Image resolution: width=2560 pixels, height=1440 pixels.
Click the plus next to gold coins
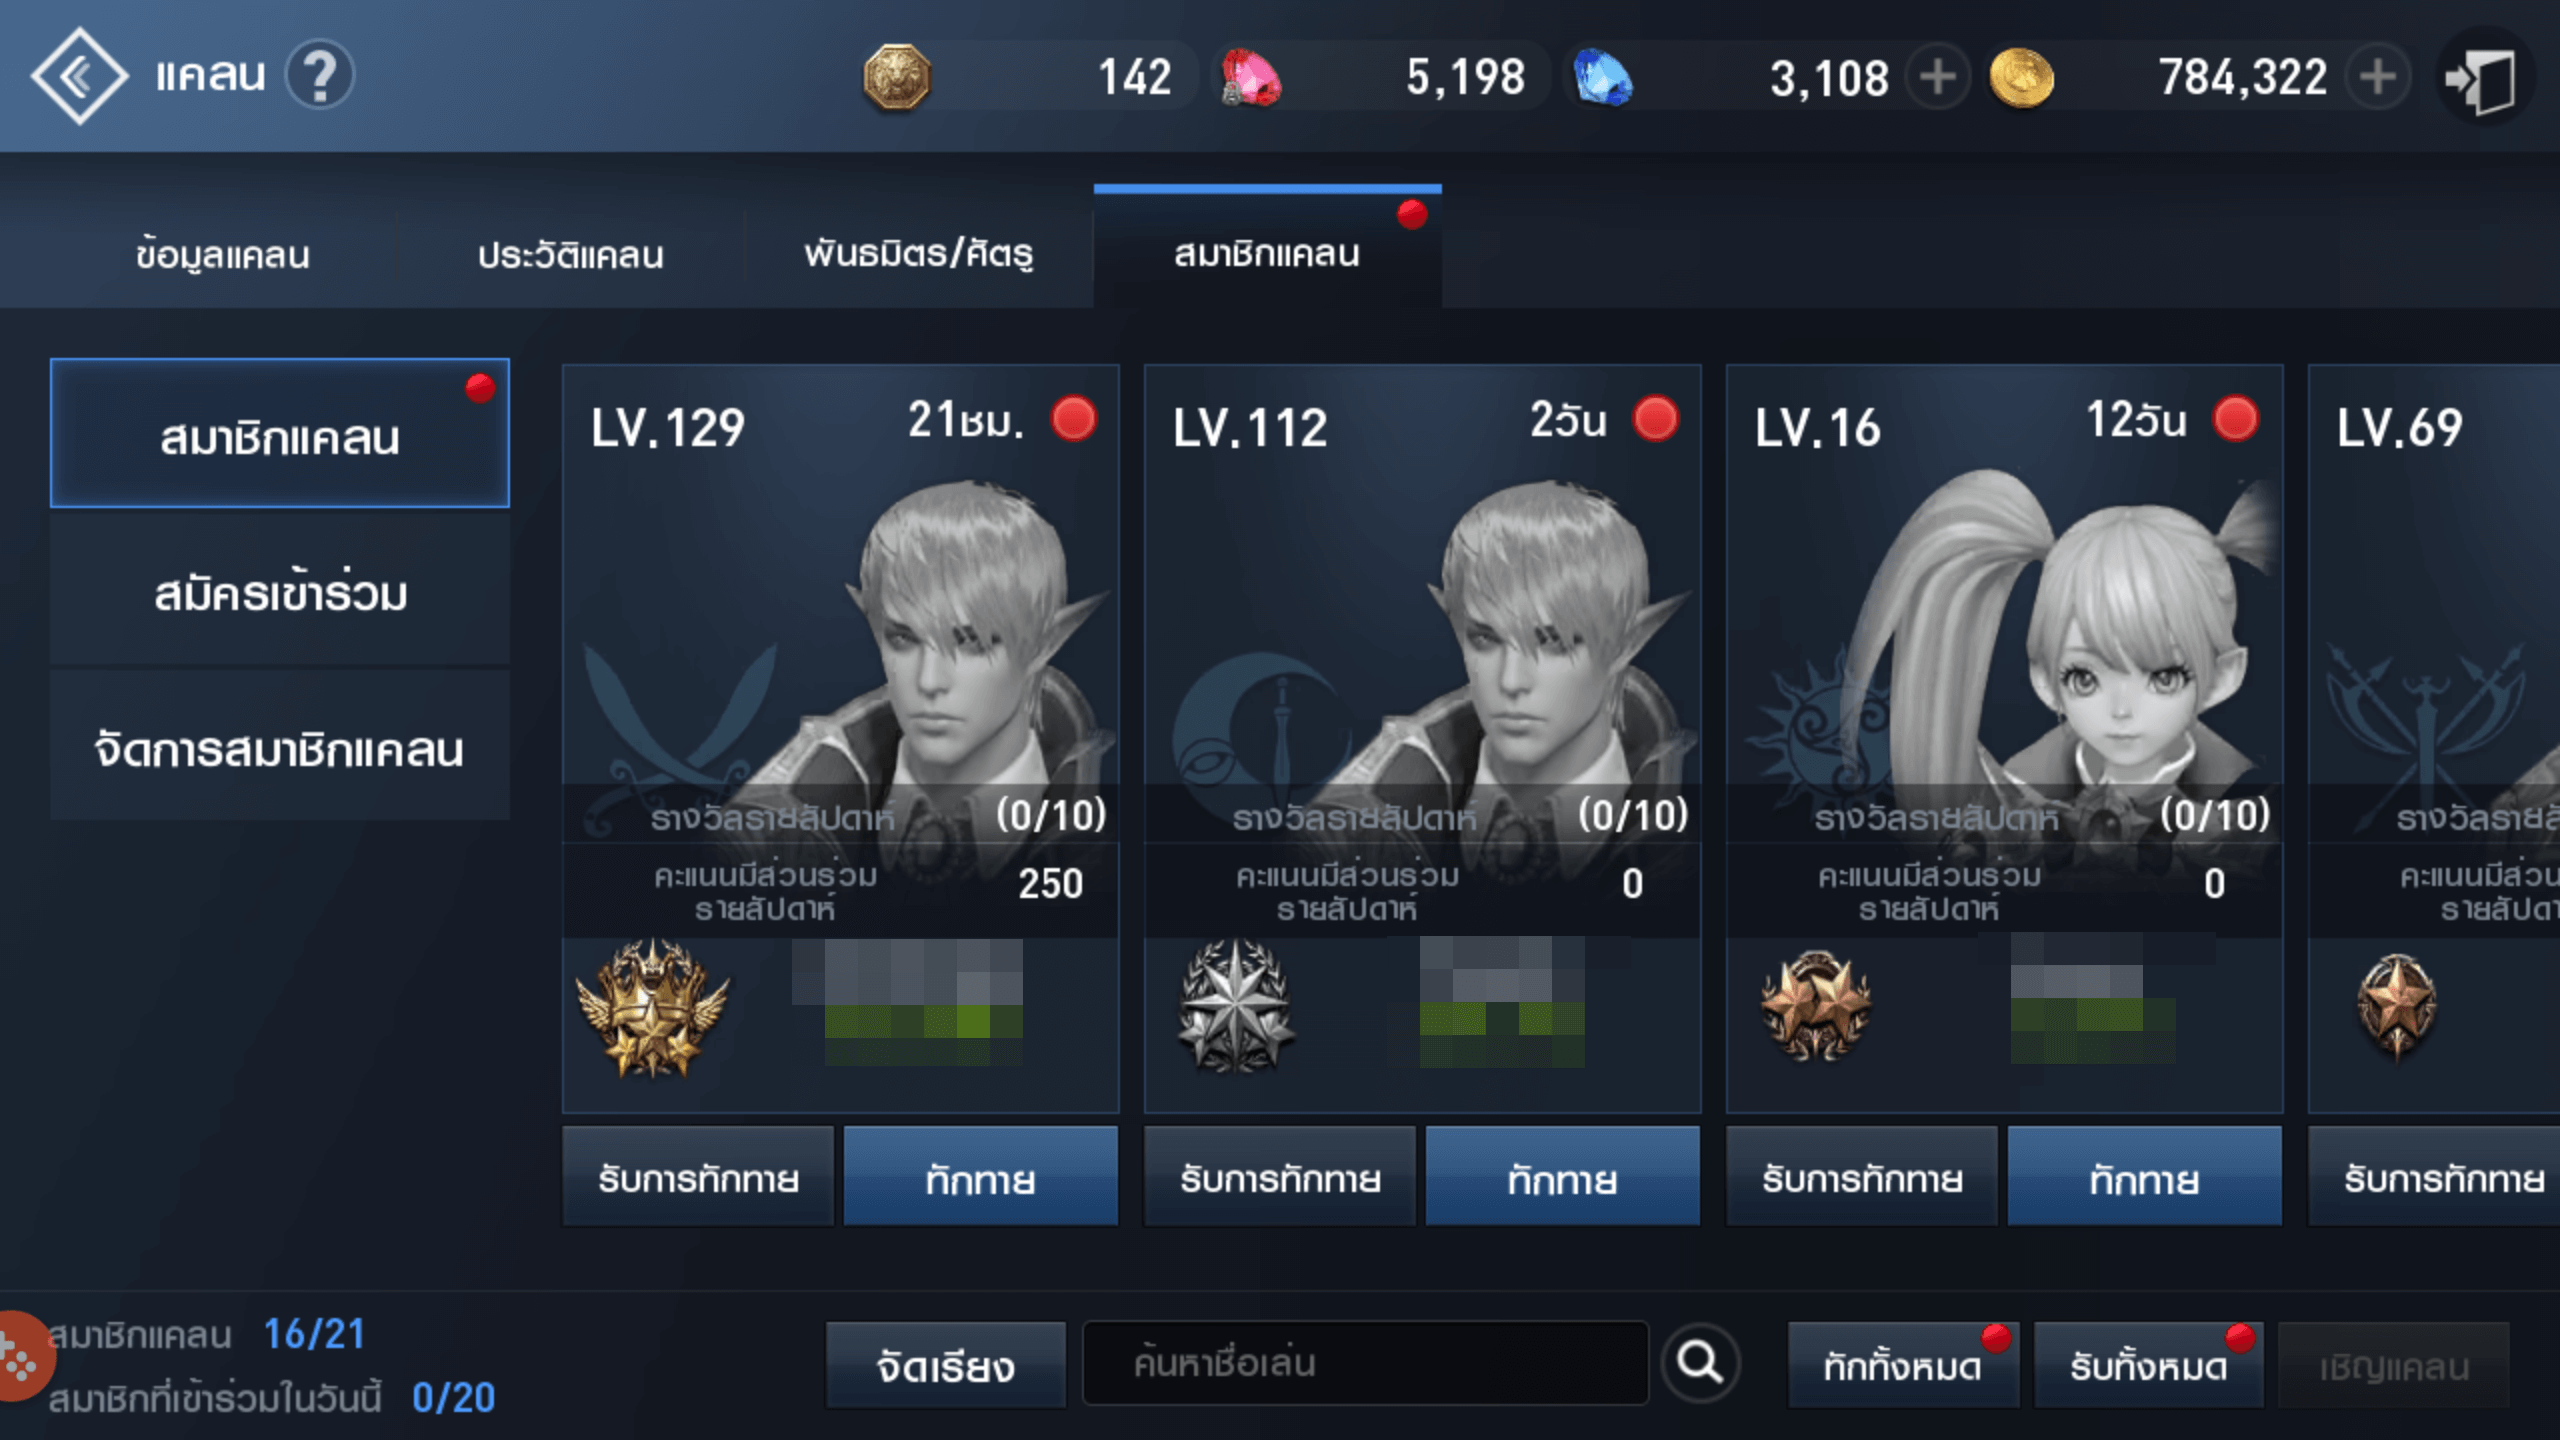[2378, 77]
